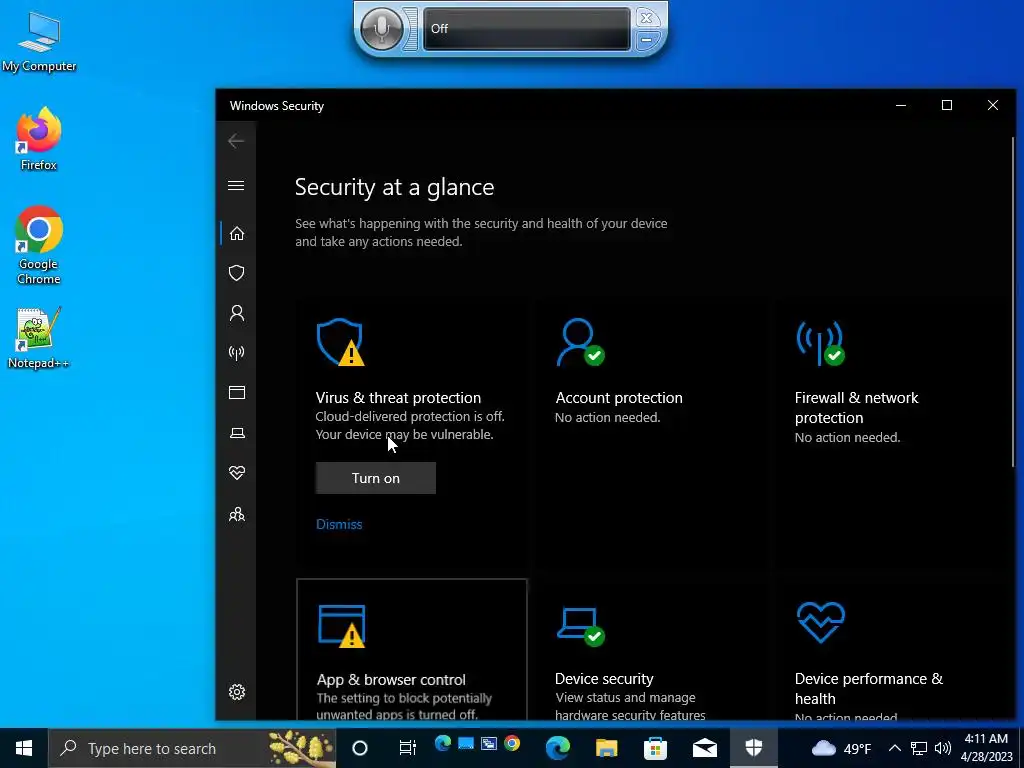Open clock showing 4:11 AM
Viewport: 1024px width, 768px height.
click(986, 748)
